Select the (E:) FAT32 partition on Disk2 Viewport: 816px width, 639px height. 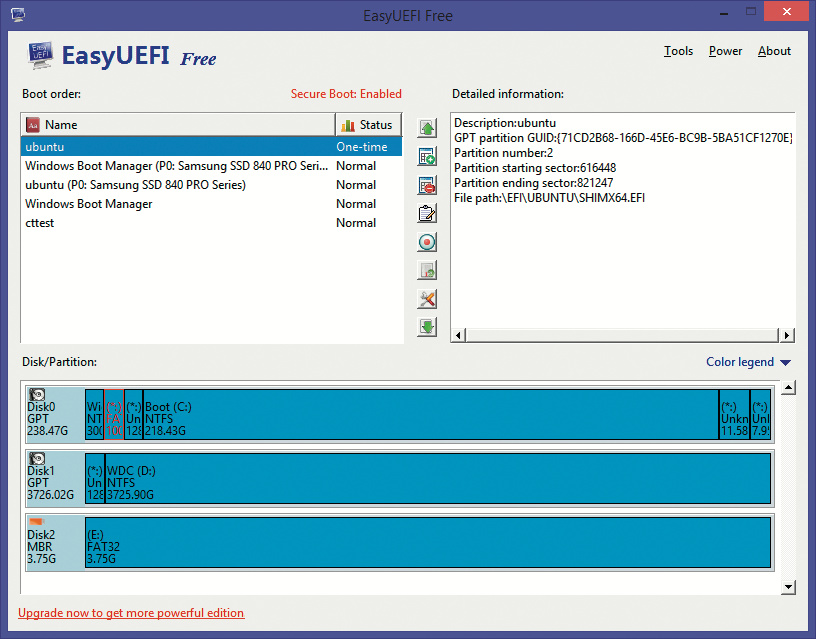(428, 543)
